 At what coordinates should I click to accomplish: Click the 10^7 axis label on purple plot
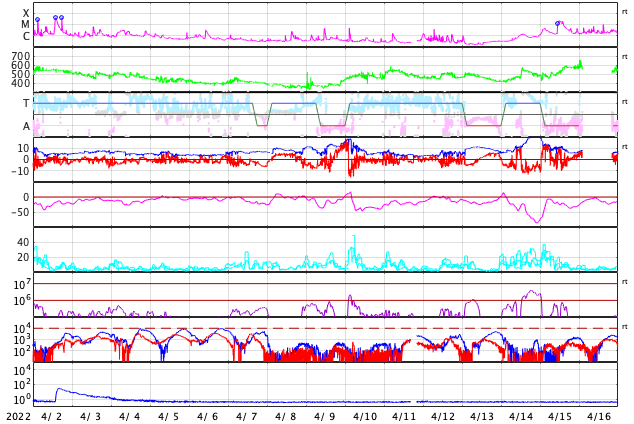[22, 285]
